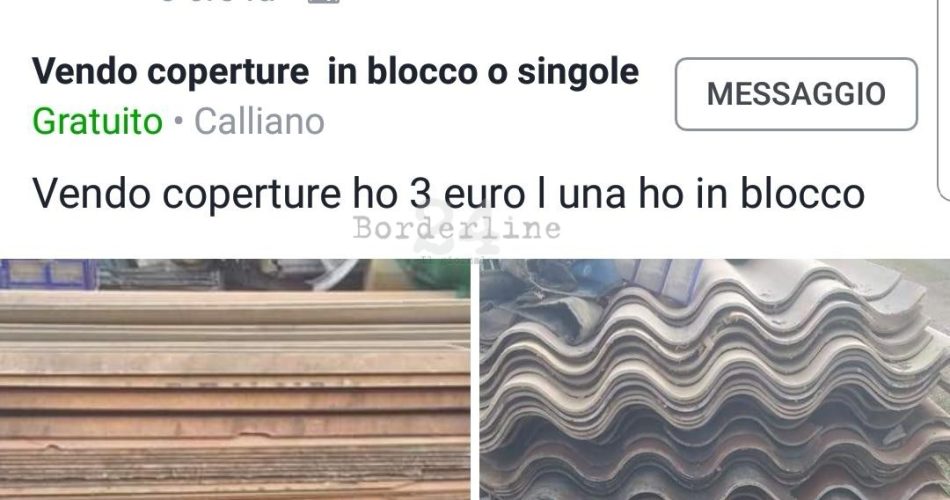Click the MESSAGGIO button

(796, 94)
